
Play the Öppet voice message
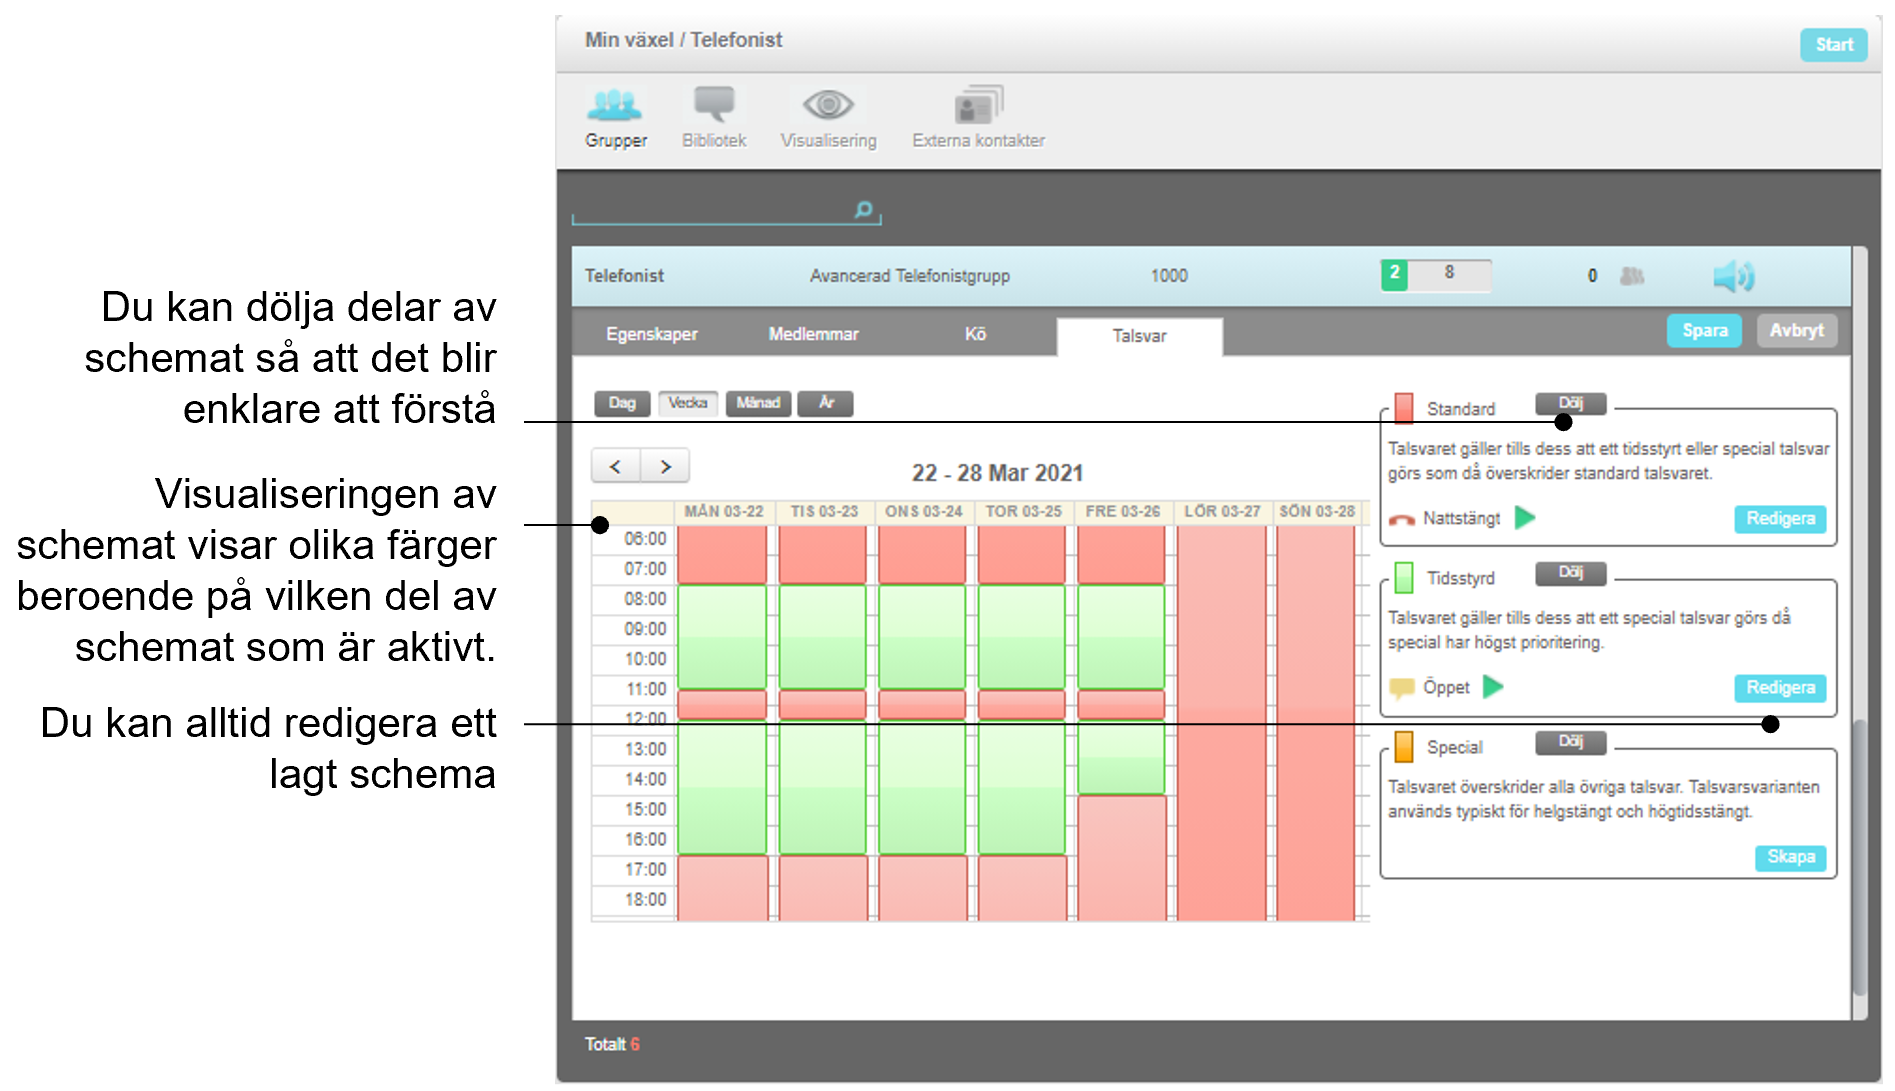tap(1493, 687)
